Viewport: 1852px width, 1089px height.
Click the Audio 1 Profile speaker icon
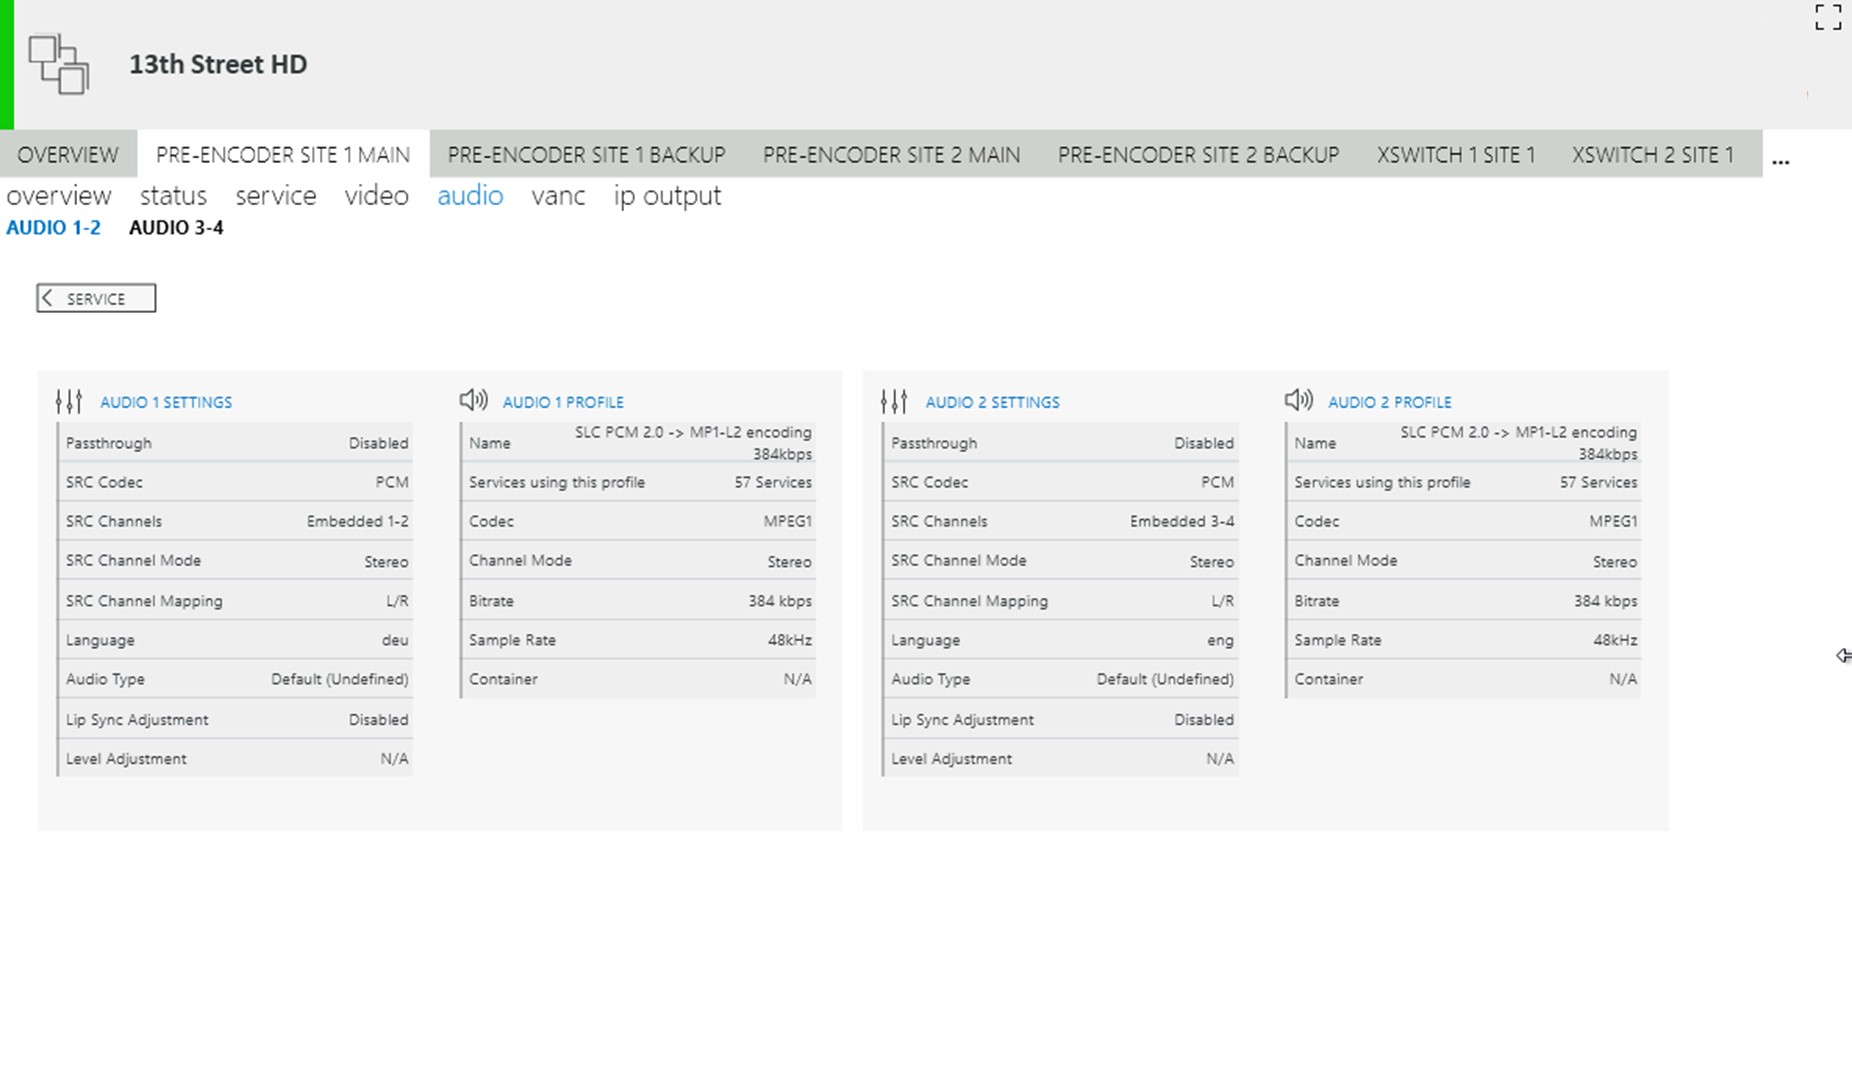473,401
